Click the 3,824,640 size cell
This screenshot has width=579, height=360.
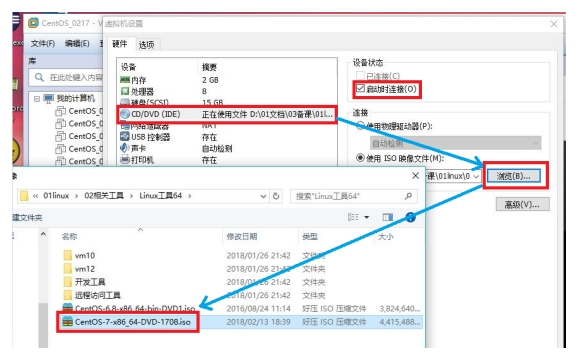[x=400, y=309]
